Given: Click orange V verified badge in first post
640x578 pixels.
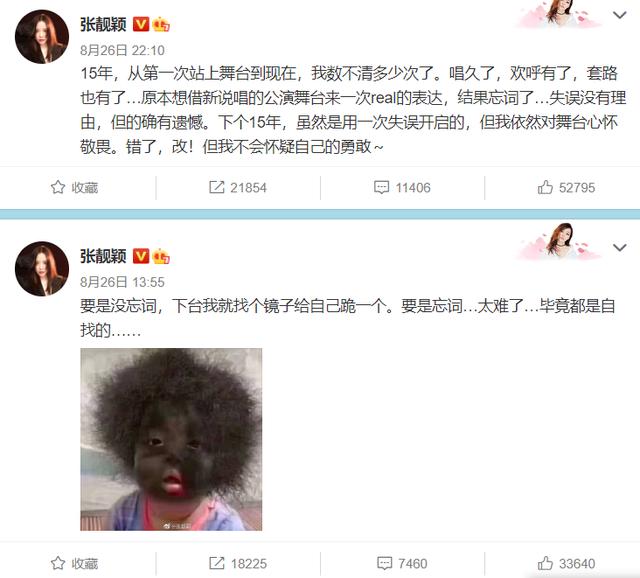Looking at the screenshot, I should pos(141,24).
